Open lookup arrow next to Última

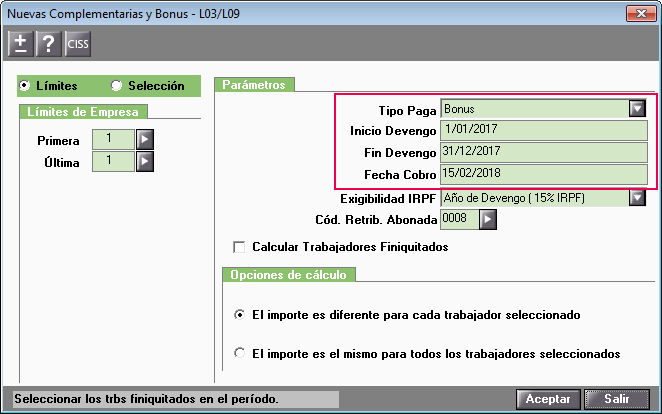coord(145,162)
